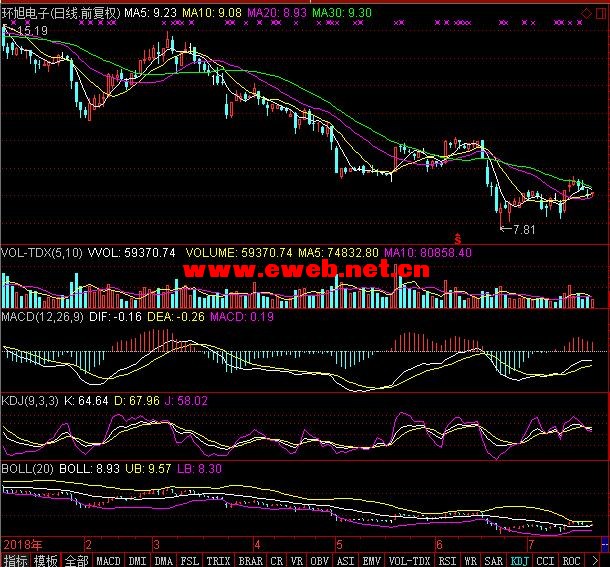Select the 全部 tab
The width and height of the screenshot is (610, 567).
pyautogui.click(x=77, y=561)
